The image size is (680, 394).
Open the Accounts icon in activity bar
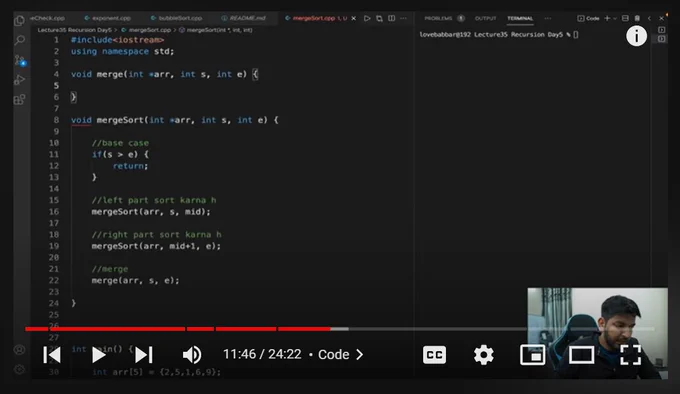(x=20, y=349)
